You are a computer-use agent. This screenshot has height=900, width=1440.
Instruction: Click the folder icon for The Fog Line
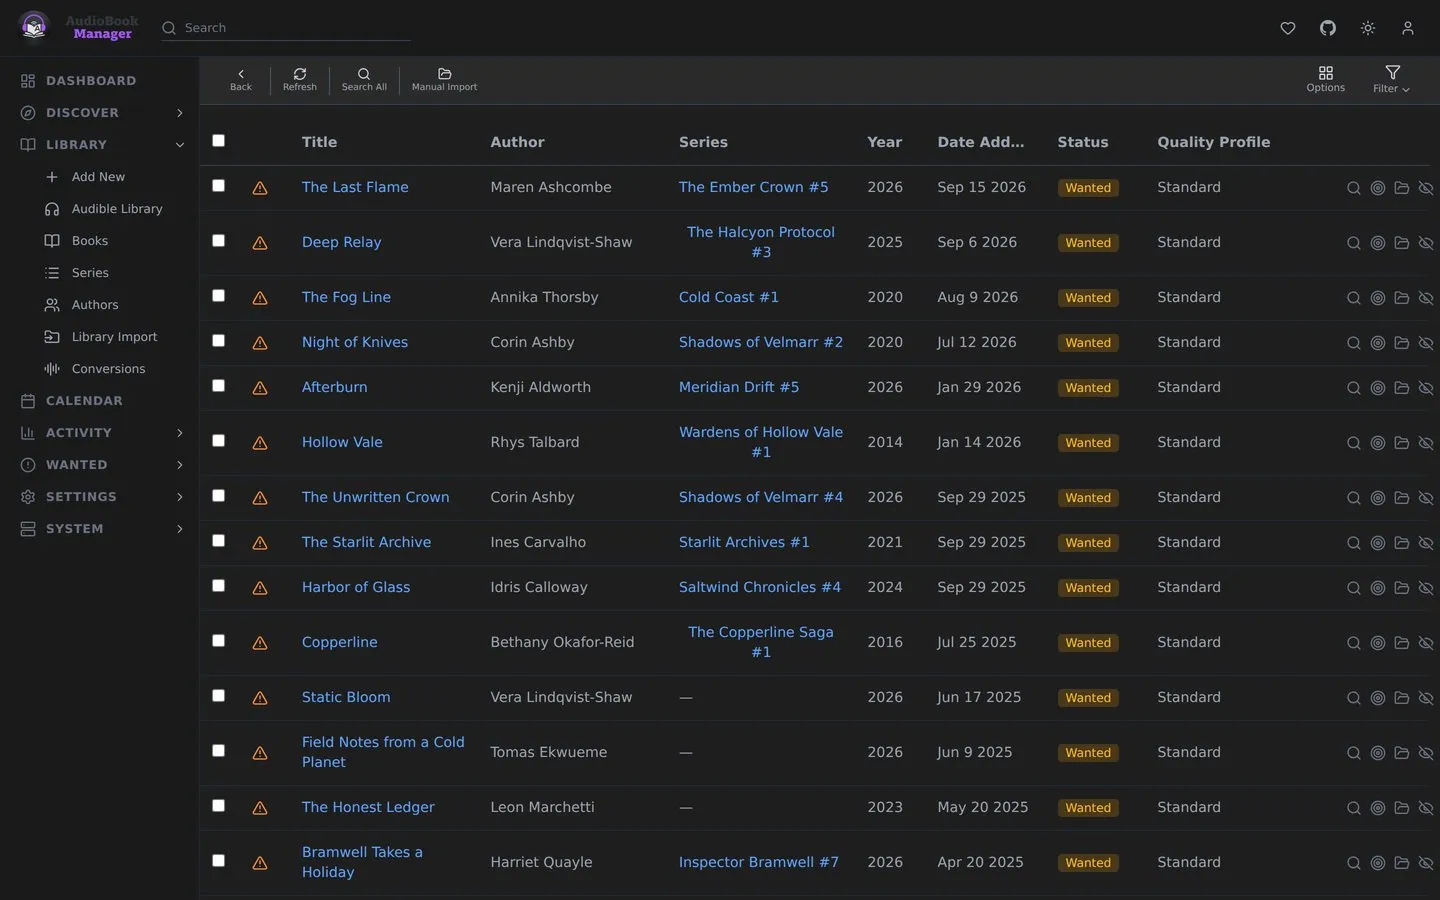click(x=1402, y=298)
